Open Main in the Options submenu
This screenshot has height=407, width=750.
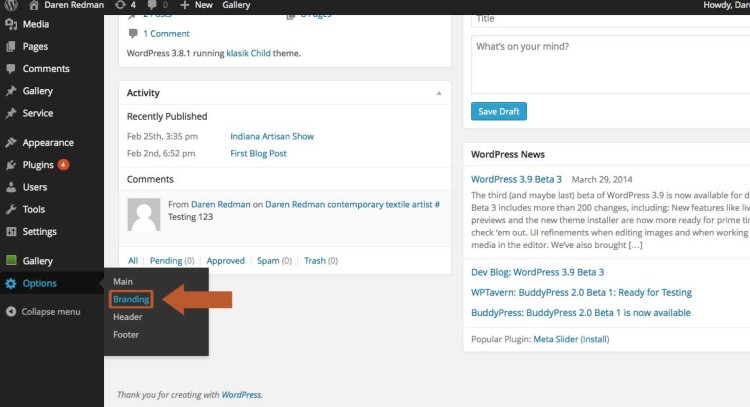[123, 282]
